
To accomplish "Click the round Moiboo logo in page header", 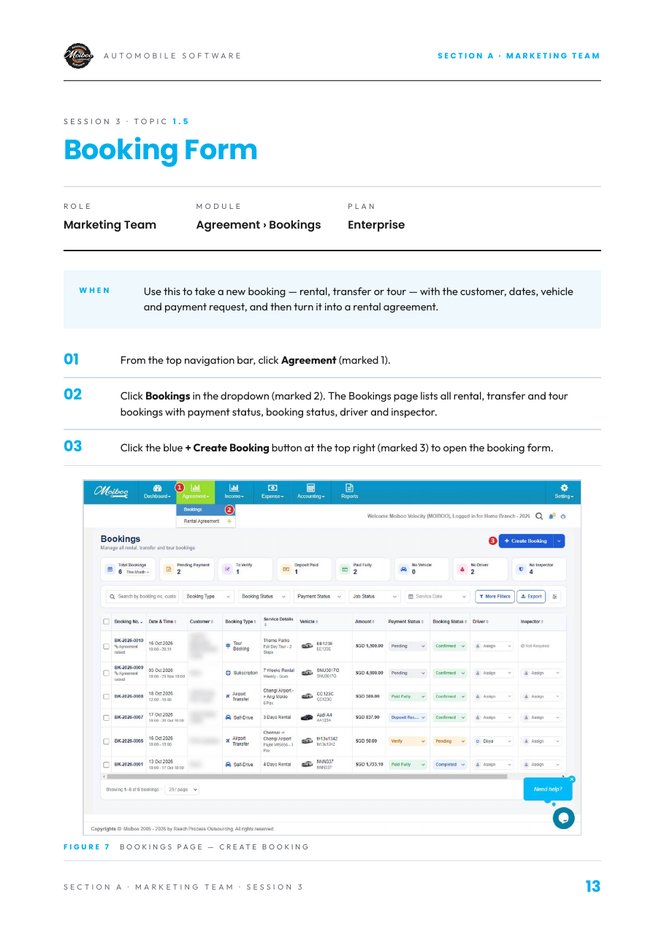I will 79,56.
